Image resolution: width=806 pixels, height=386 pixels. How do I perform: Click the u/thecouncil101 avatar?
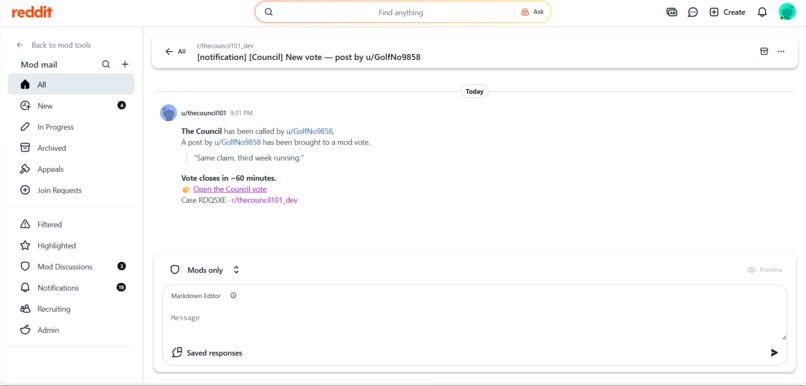coord(169,113)
